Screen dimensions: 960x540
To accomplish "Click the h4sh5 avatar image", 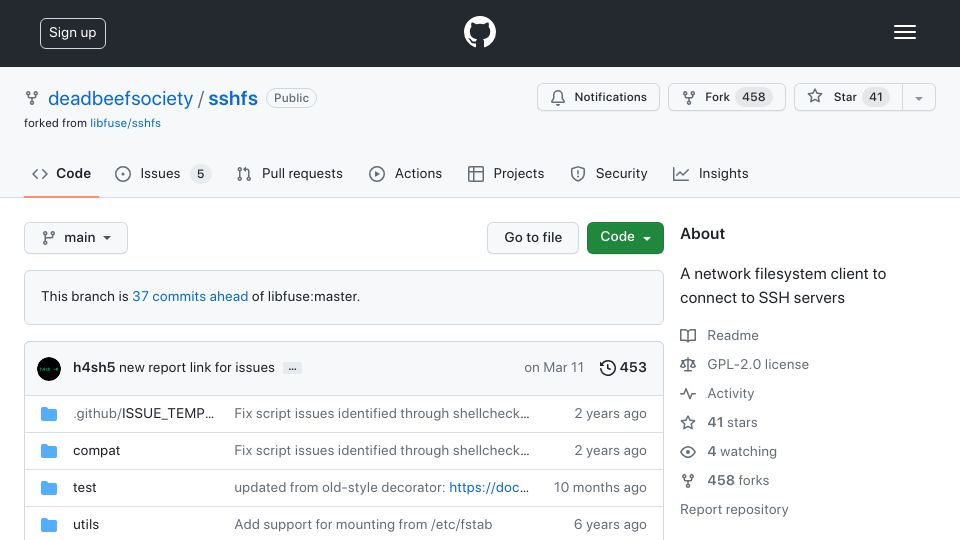I will point(49,369).
